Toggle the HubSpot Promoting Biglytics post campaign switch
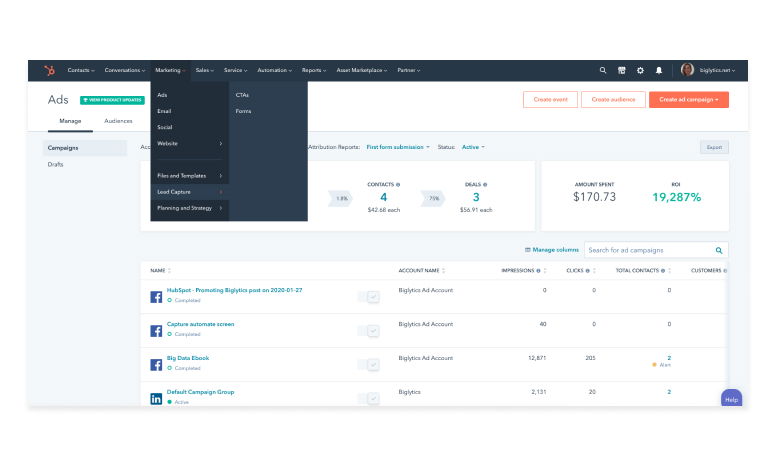The height and width of the screenshot is (466, 776). (x=369, y=297)
